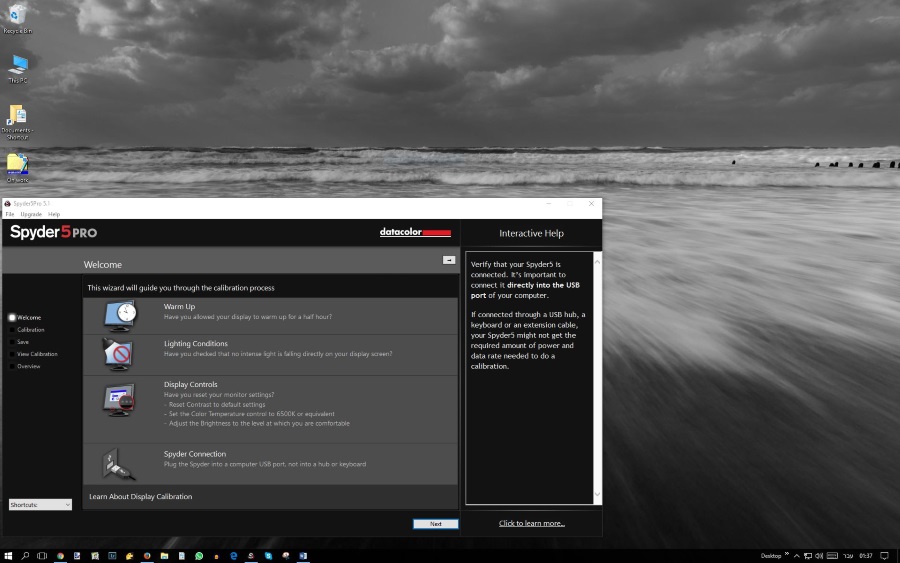900x563 pixels.
Task: Select the Save step in sidebar
Action: (20, 341)
